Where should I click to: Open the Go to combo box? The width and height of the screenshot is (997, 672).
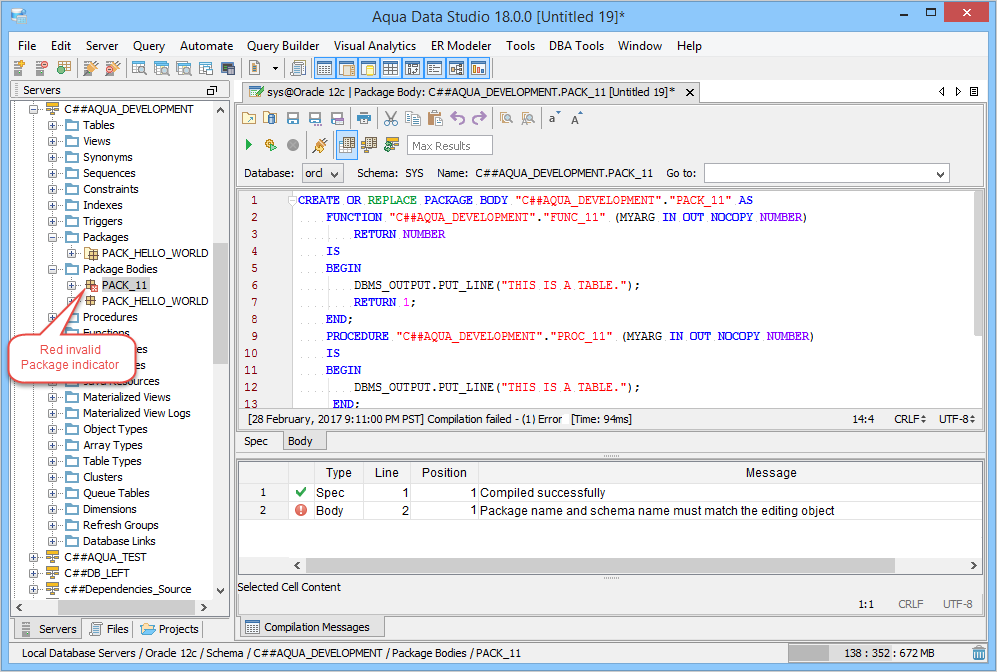pos(825,173)
